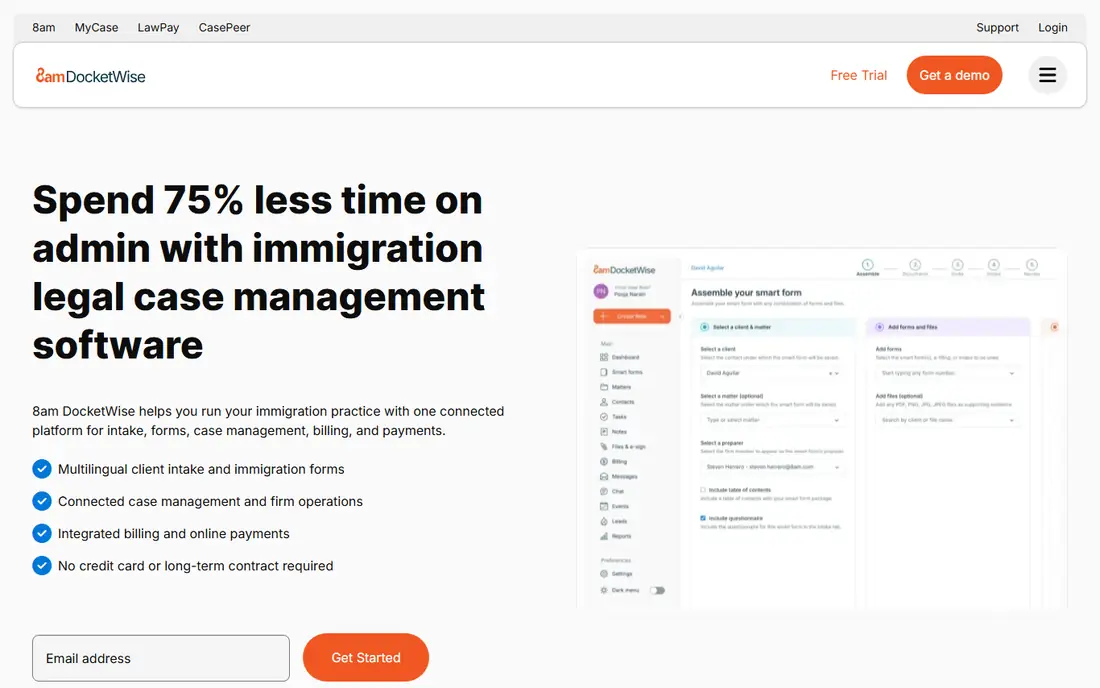Open the Support link
Image resolution: width=1100 pixels, height=688 pixels.
pos(997,27)
